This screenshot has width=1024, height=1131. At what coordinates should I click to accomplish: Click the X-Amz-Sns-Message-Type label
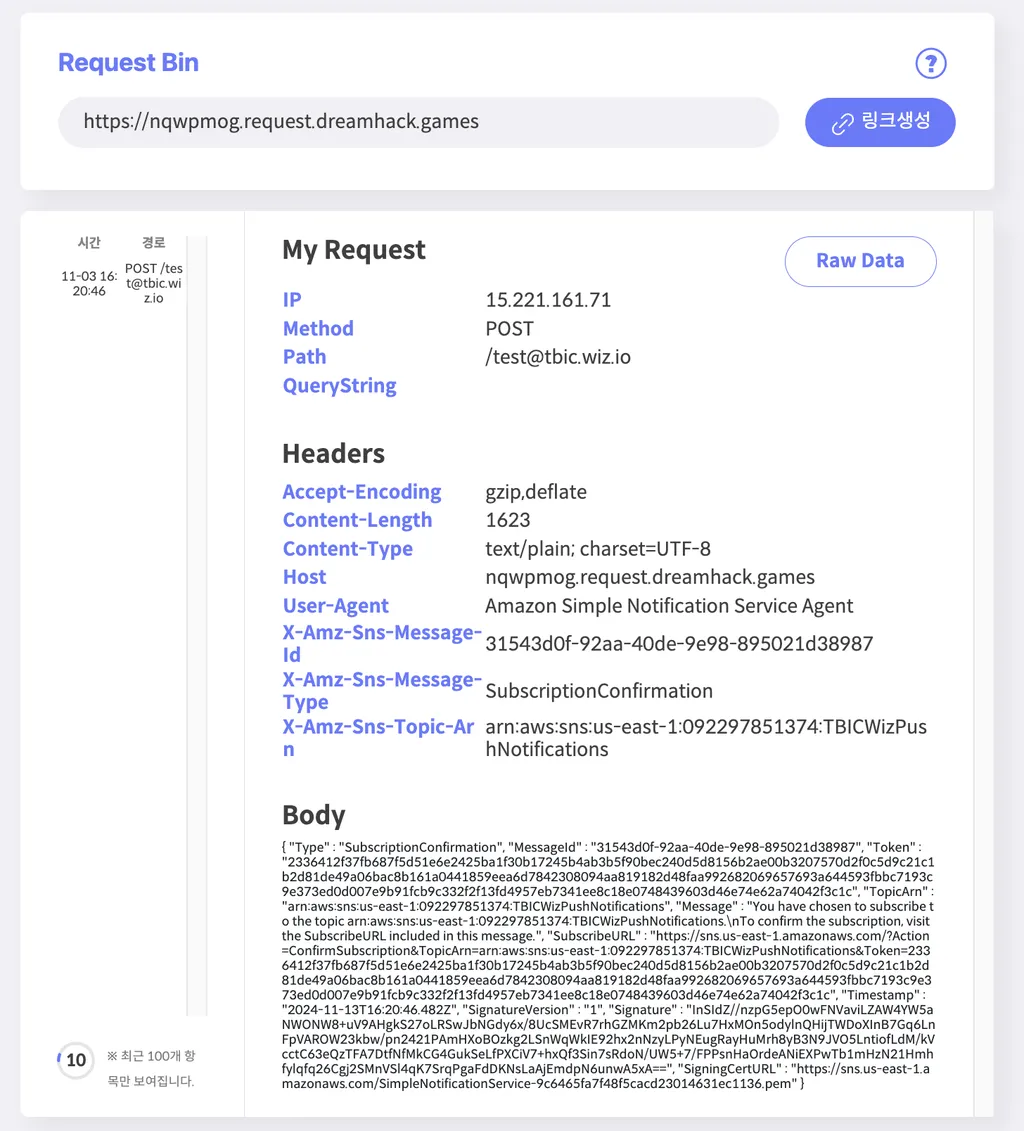click(381, 691)
